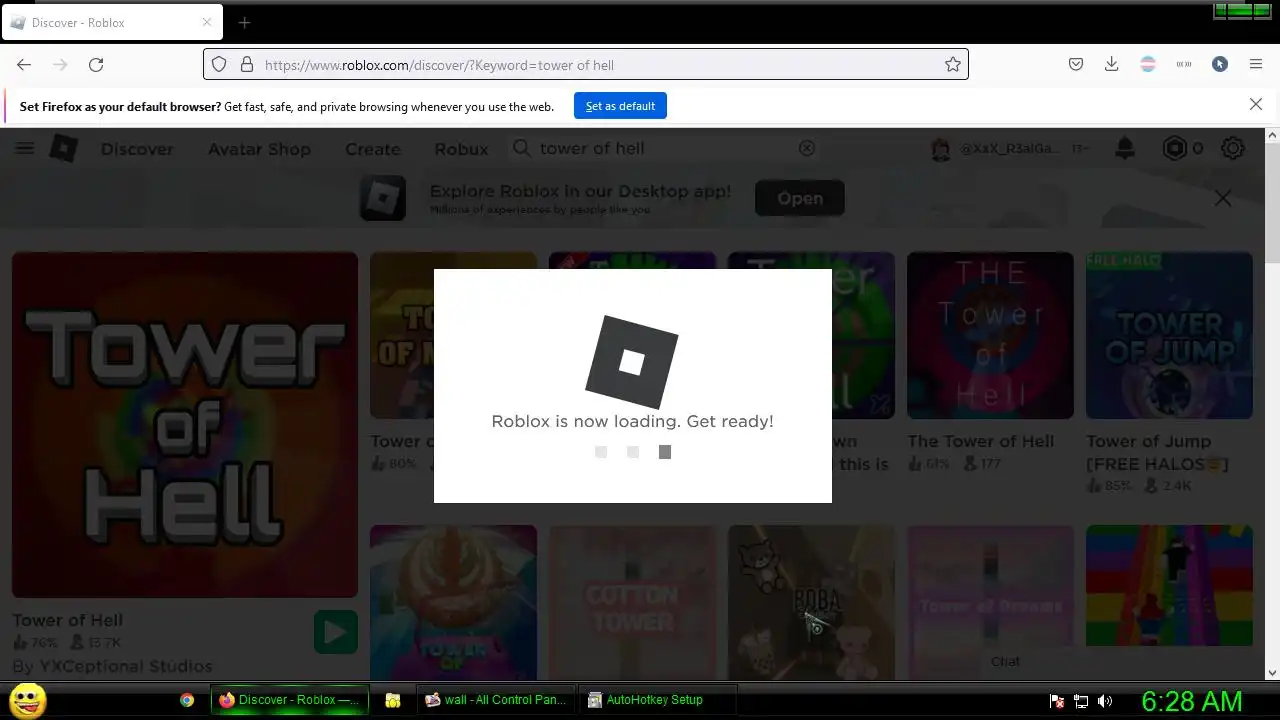Open the Firefox application menu
Viewport: 1280px width, 720px height.
pyautogui.click(x=1256, y=64)
